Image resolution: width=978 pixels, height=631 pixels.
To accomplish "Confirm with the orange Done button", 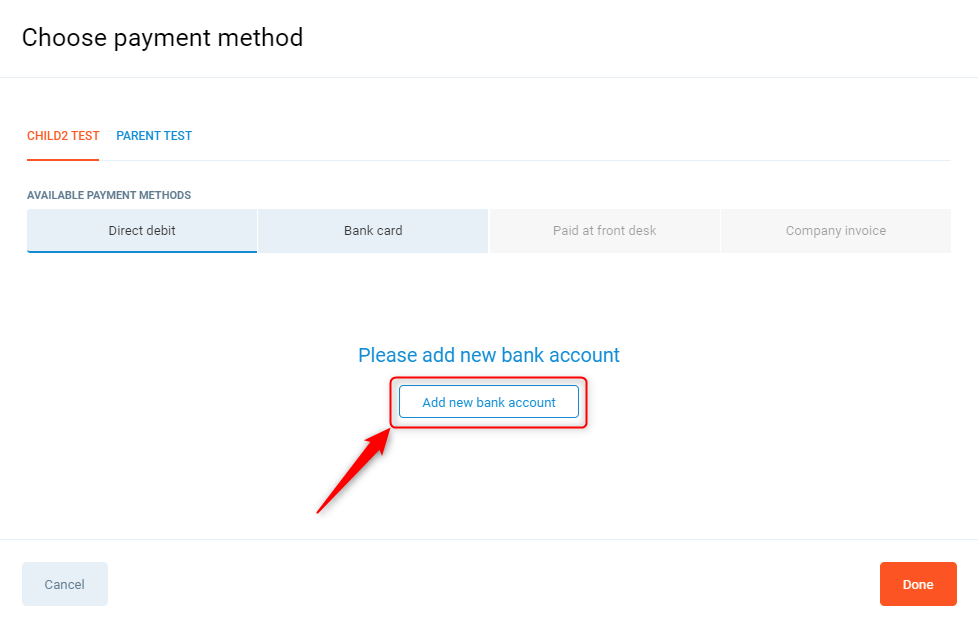I will [918, 584].
